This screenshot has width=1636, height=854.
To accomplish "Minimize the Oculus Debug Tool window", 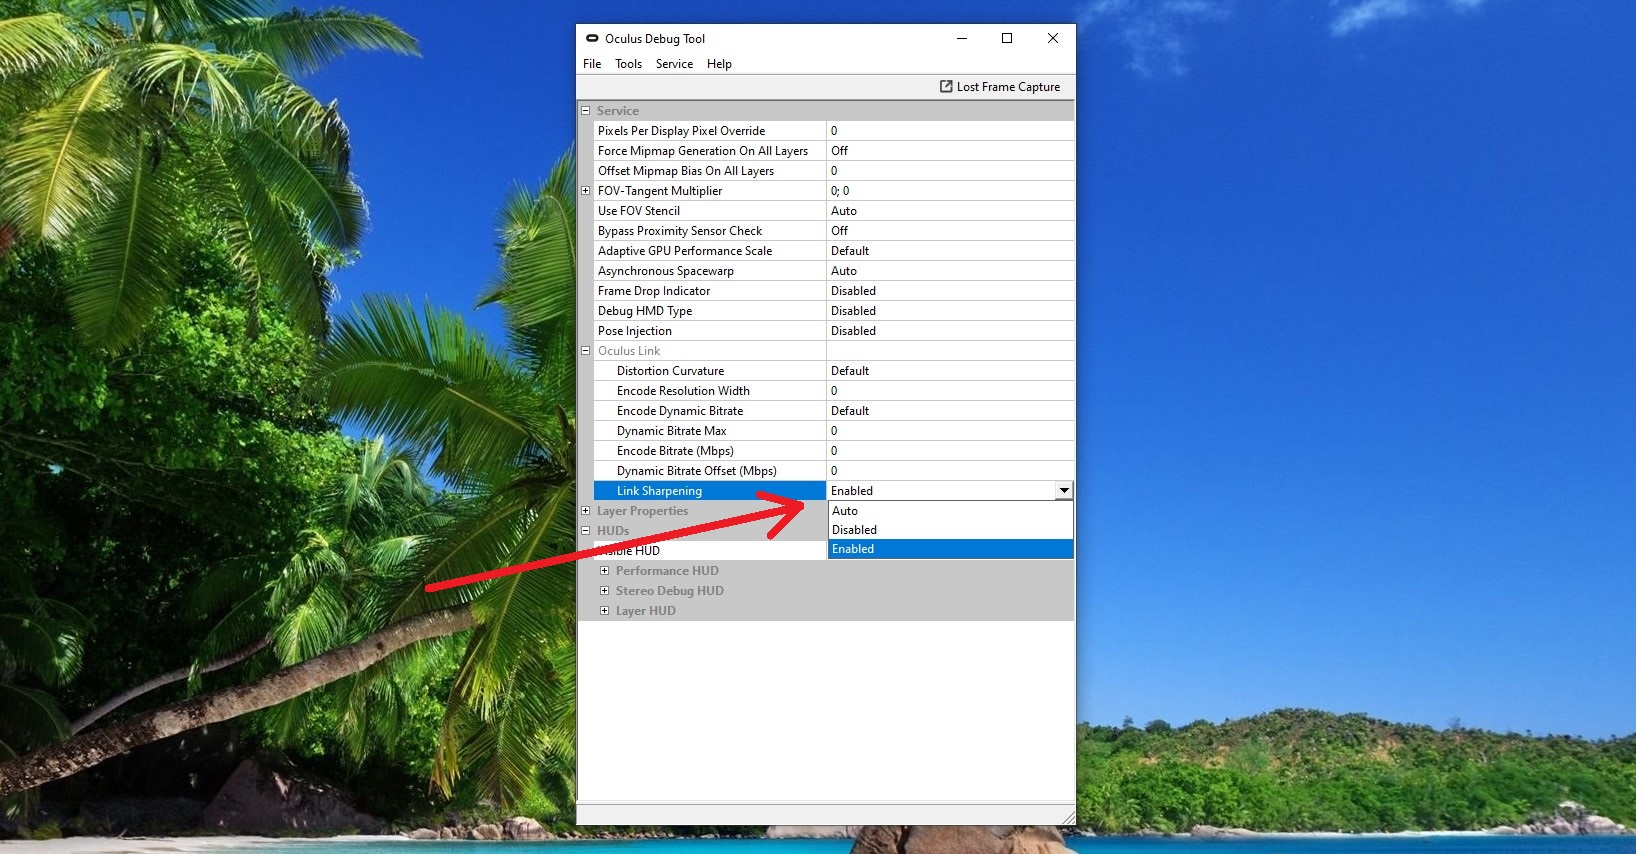I will (962, 38).
